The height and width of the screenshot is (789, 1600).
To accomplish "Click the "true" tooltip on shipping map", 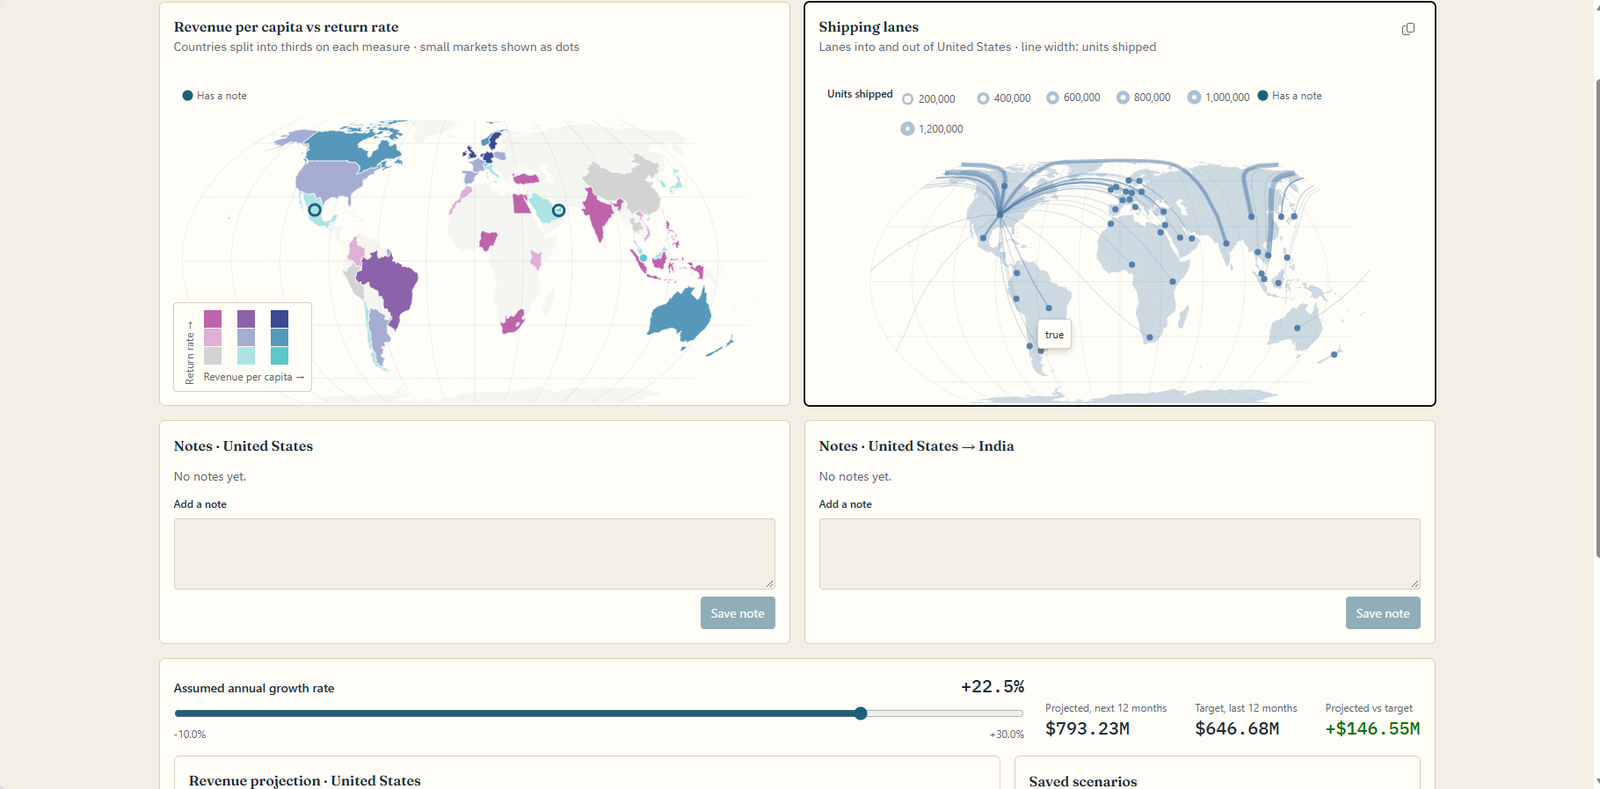I will [1054, 335].
